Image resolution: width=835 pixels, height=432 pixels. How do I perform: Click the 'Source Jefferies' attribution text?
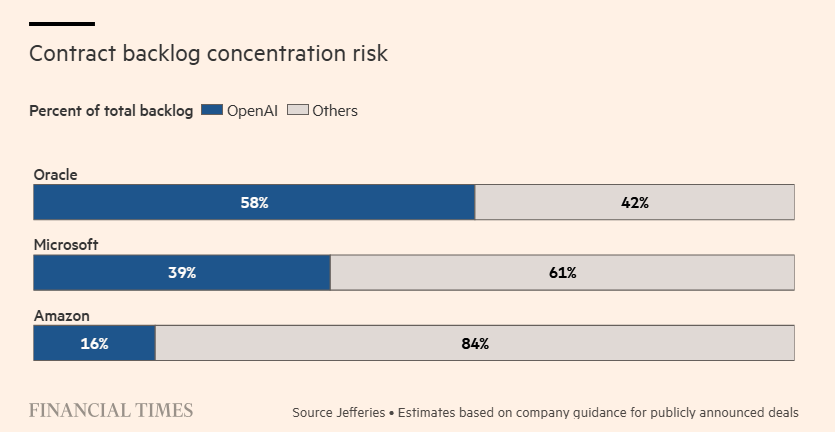[338, 412]
